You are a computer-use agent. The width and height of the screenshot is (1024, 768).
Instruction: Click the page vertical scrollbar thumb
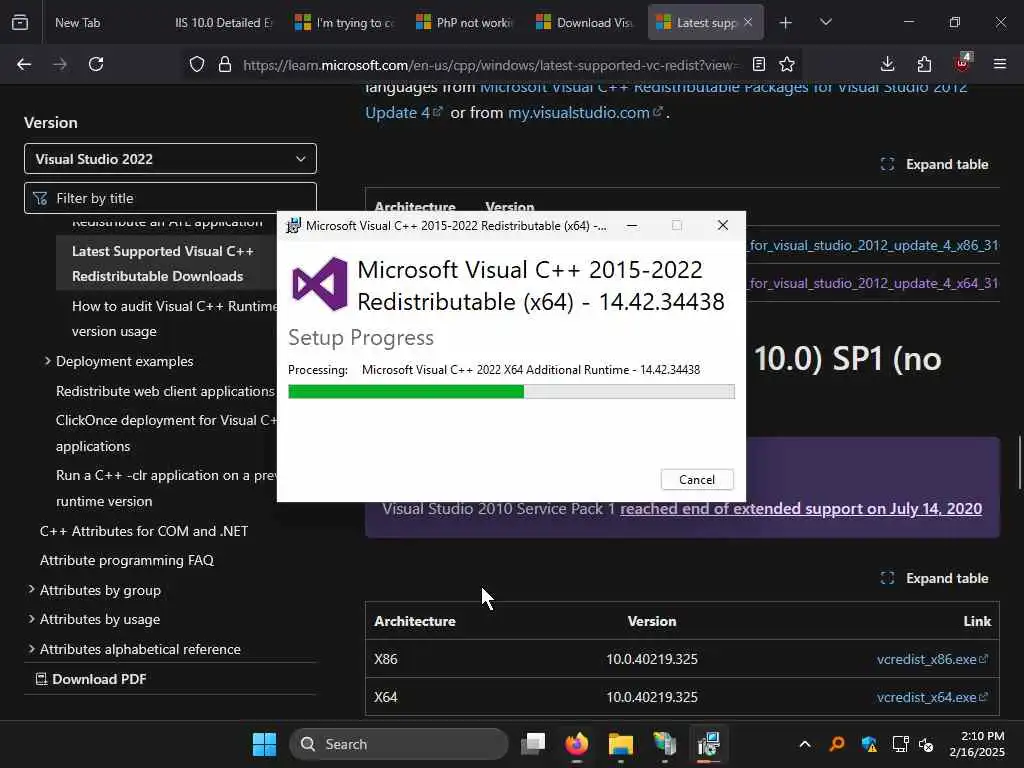[x=1019, y=462]
